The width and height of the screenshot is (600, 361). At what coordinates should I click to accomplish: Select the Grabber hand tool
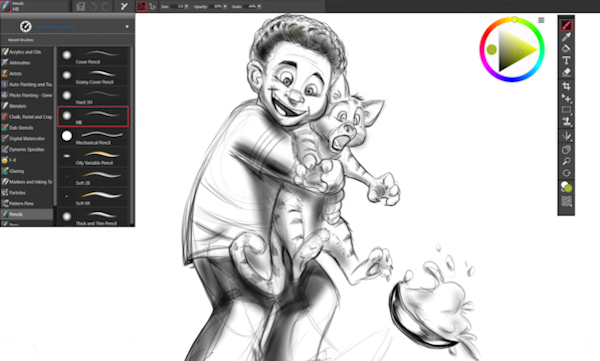[566, 149]
